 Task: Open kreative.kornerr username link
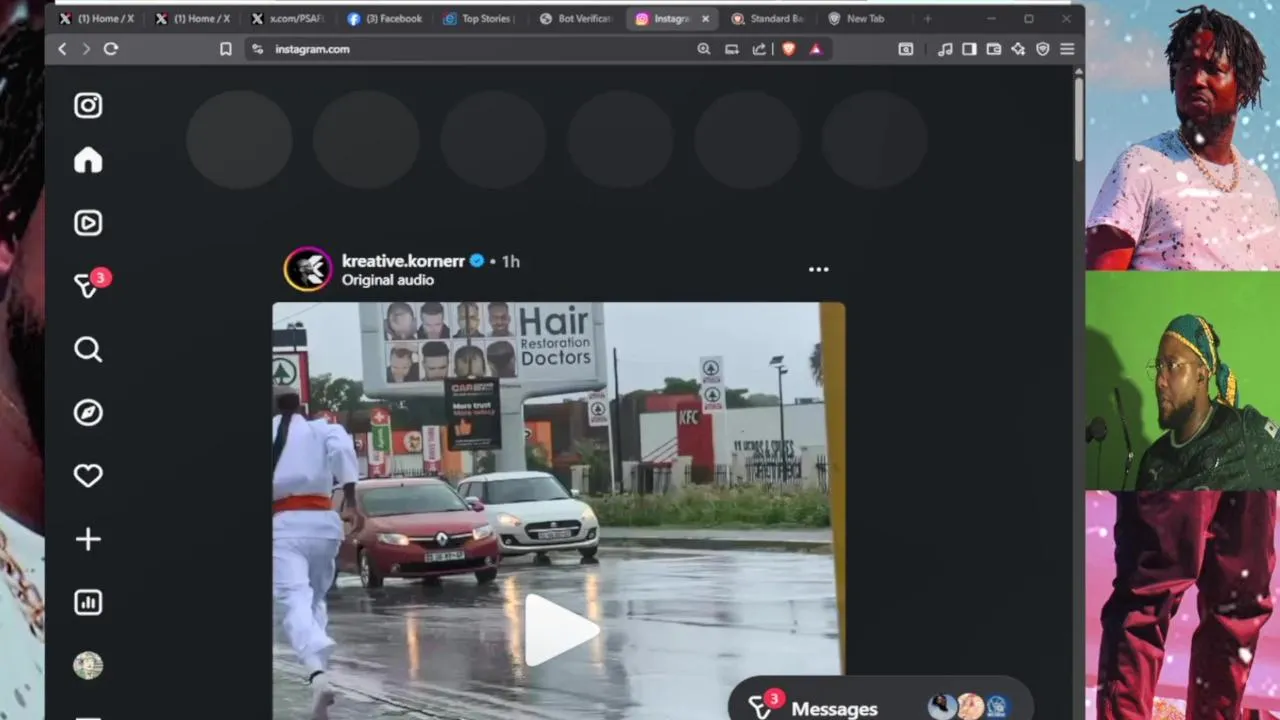pos(403,261)
